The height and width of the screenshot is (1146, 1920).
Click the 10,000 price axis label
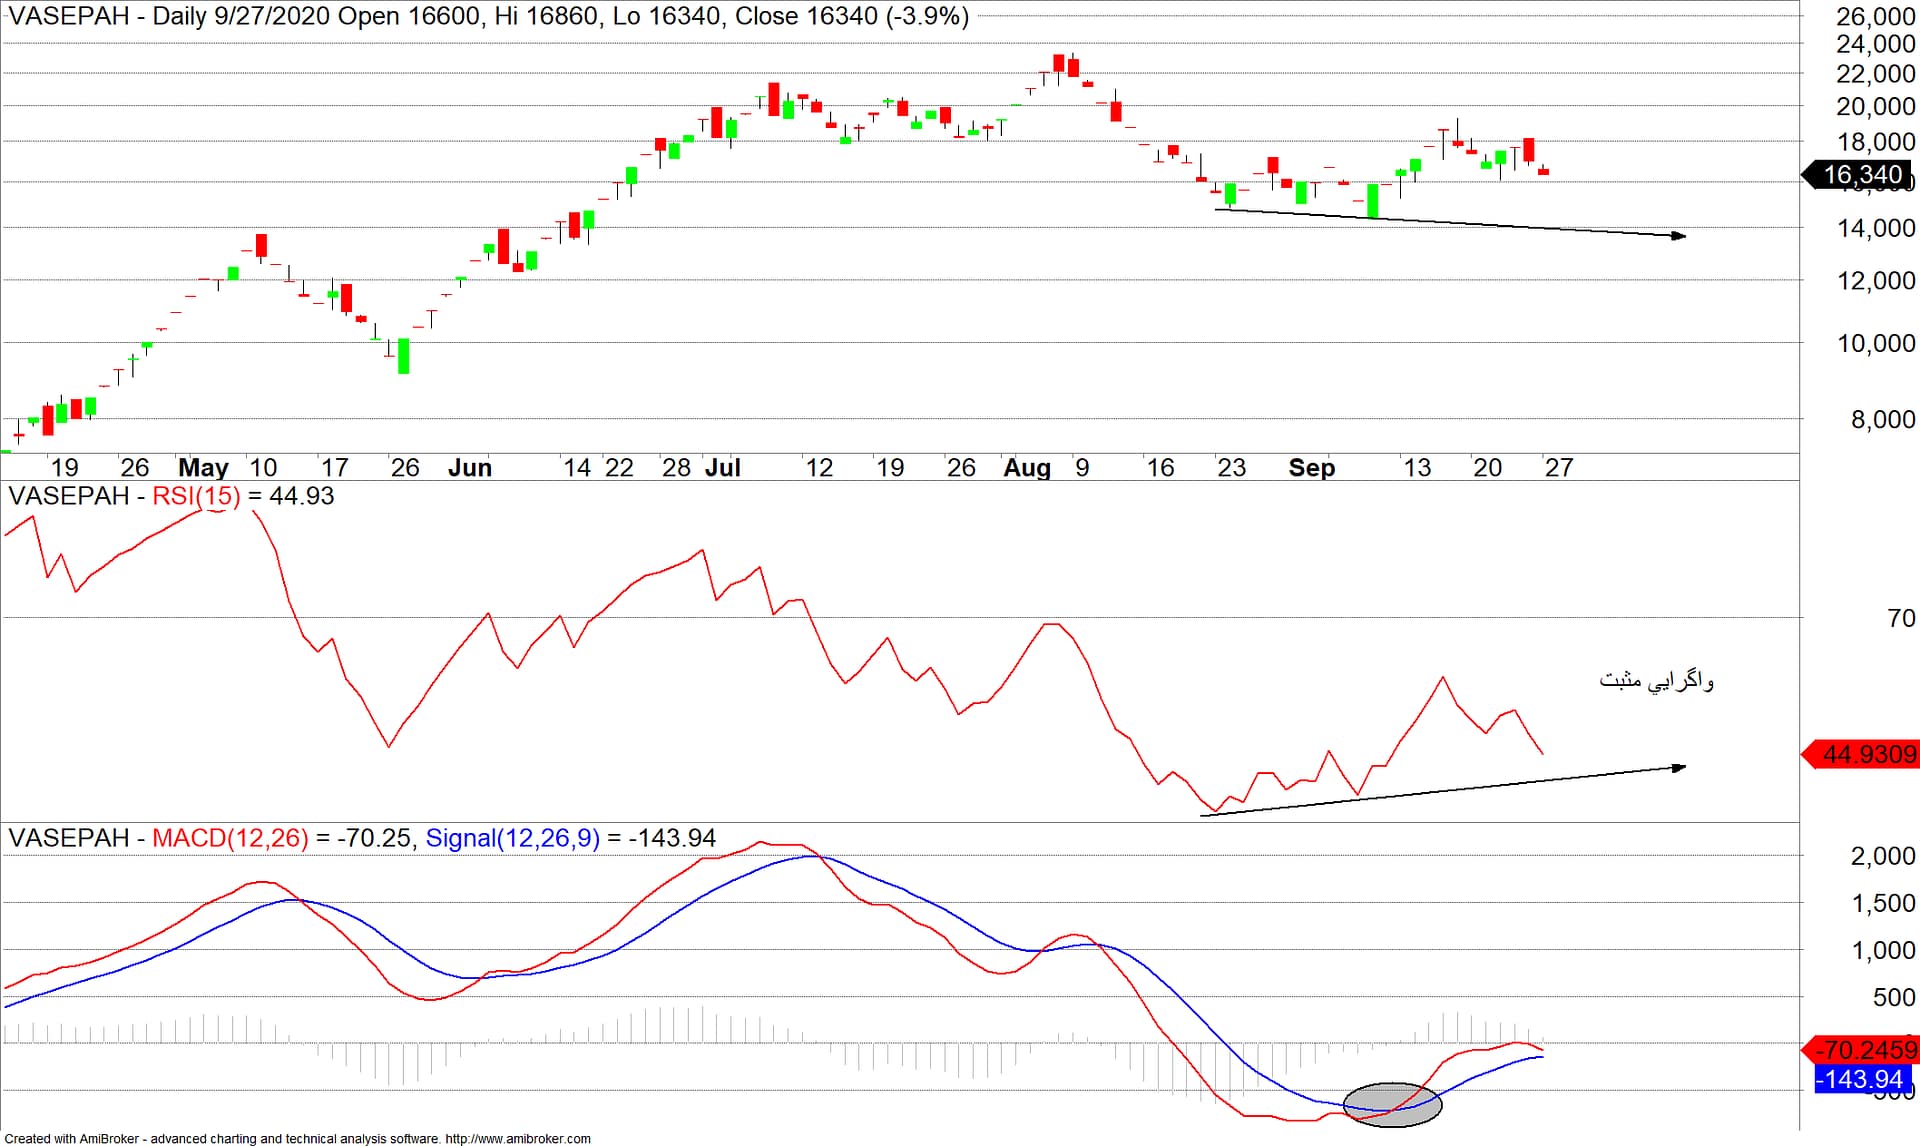(1876, 344)
